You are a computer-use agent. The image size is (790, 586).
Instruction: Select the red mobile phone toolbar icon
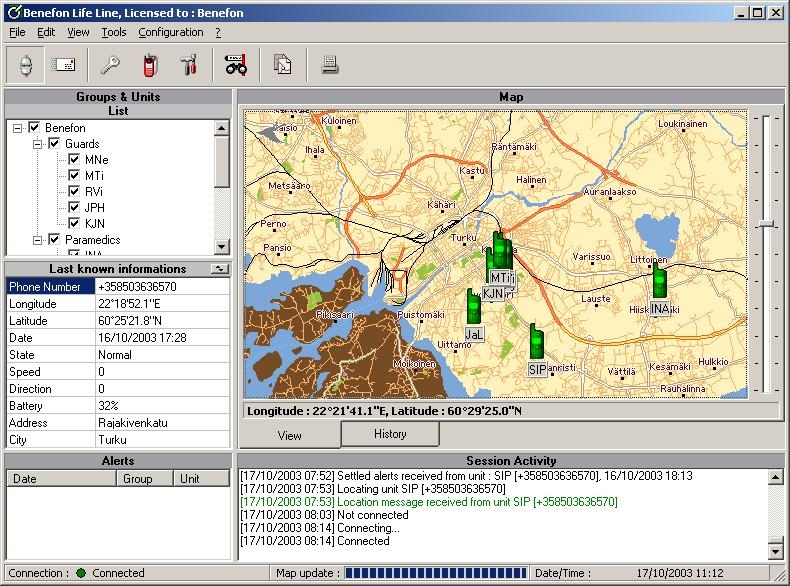point(150,65)
